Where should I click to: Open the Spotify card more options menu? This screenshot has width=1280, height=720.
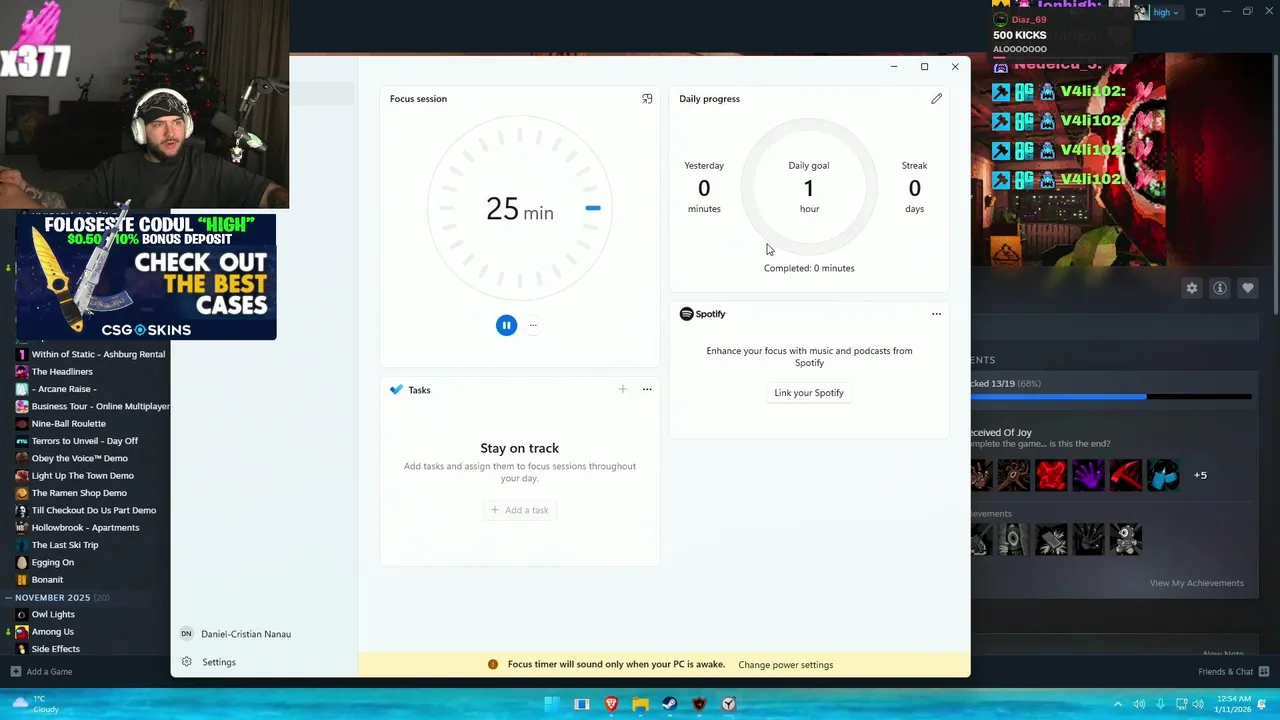pyautogui.click(x=936, y=314)
